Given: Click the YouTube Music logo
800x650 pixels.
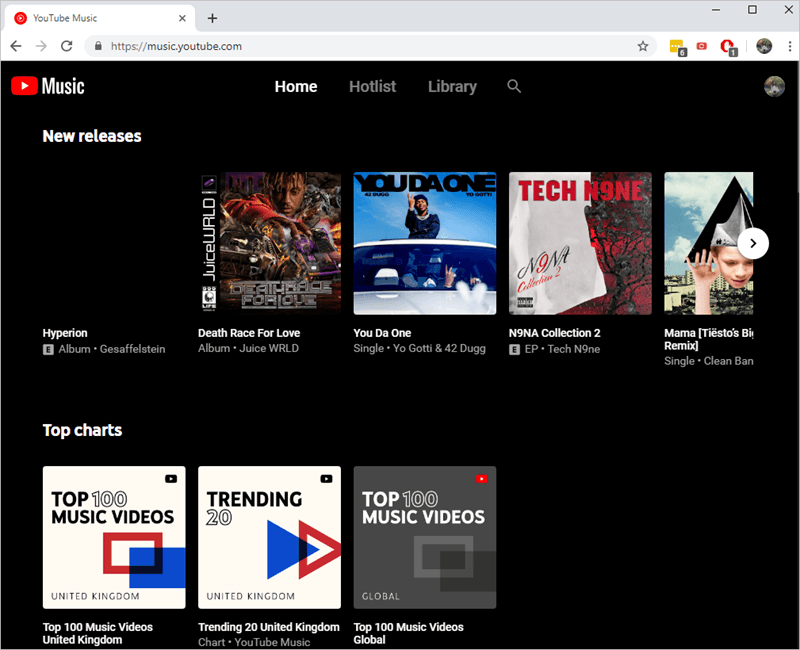Looking at the screenshot, I should (x=48, y=86).
